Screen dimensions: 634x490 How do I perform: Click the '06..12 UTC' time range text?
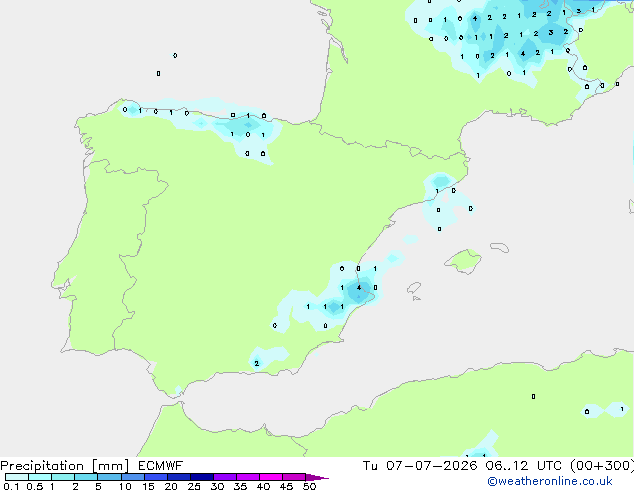(x=524, y=466)
